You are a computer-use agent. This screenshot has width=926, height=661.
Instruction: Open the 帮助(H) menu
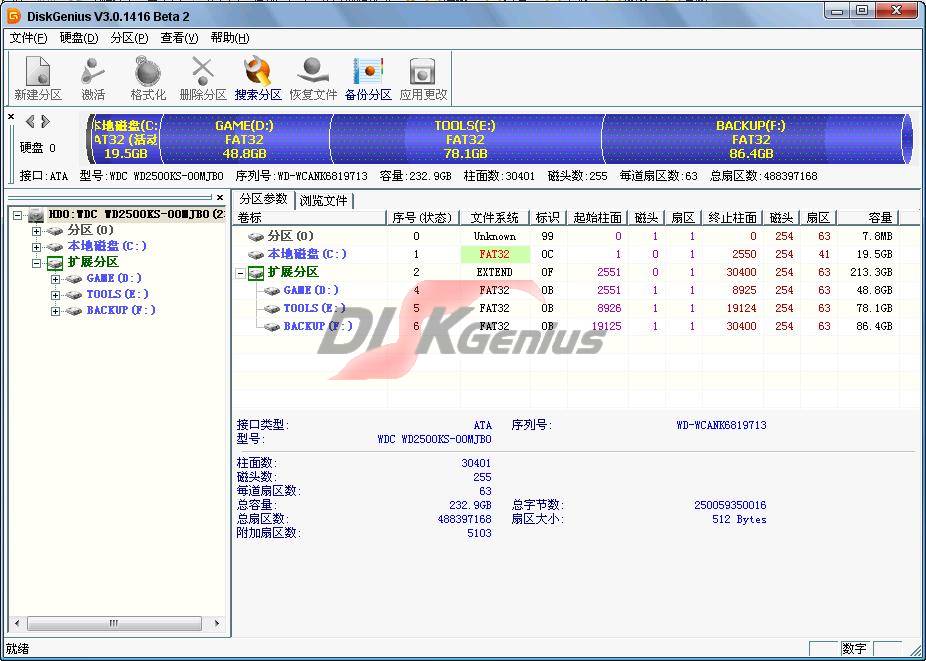[x=230, y=38]
